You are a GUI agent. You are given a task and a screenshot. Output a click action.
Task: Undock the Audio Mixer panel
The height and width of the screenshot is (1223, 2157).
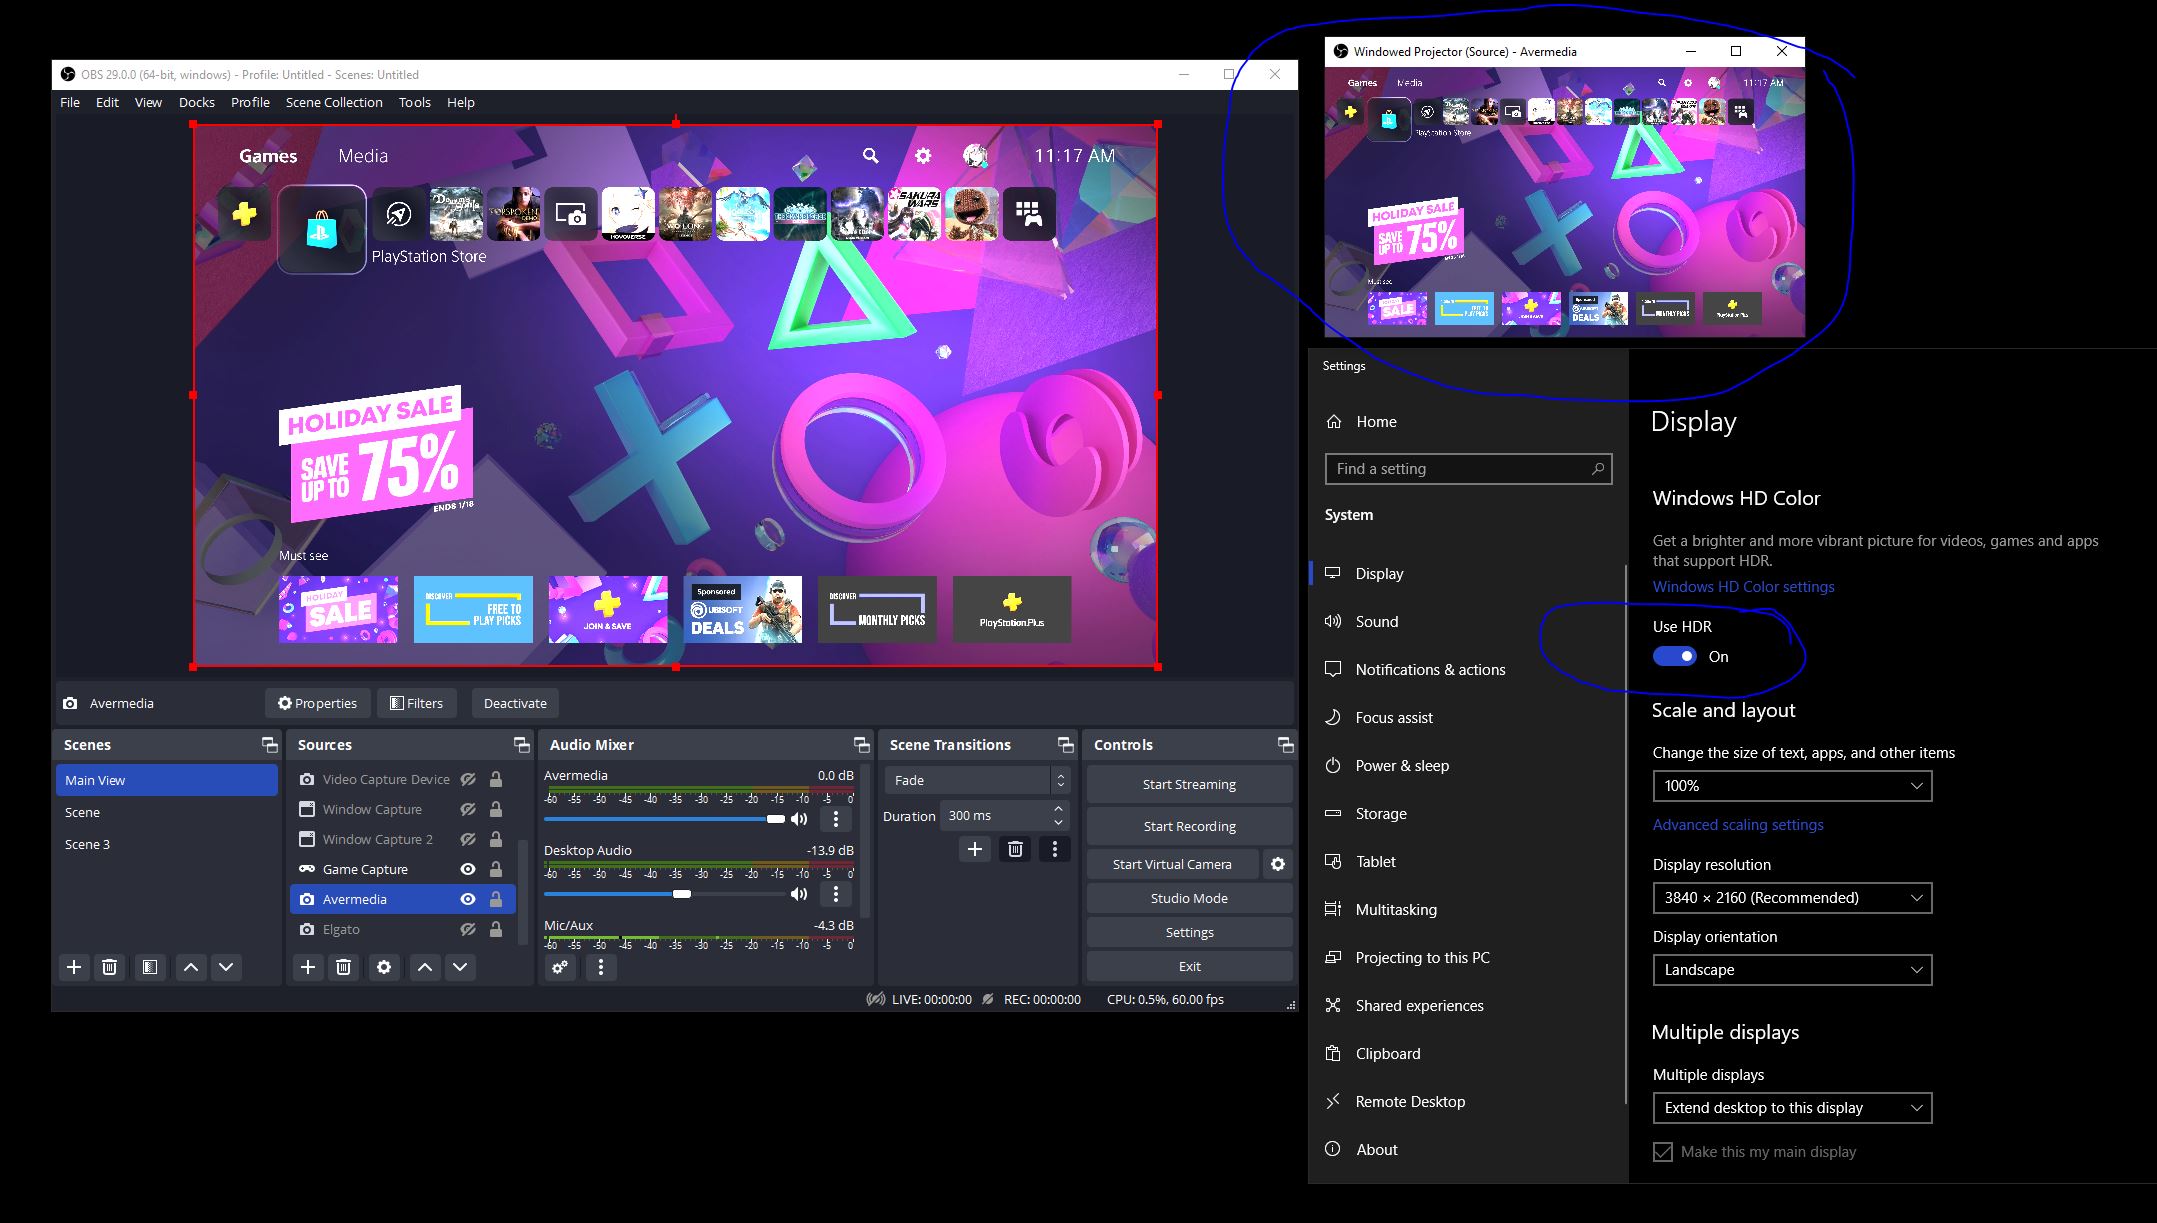point(861,745)
